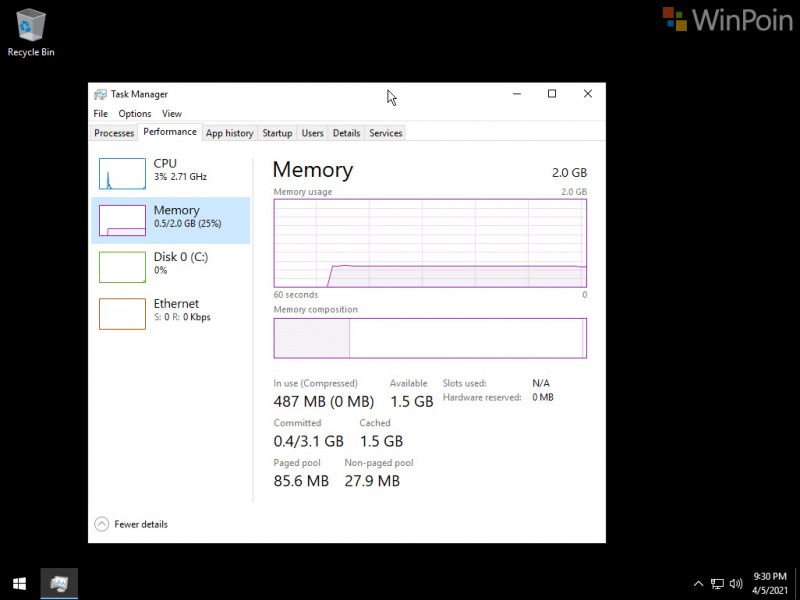Image resolution: width=800 pixels, height=600 pixels.
Task: Open the View menu
Action: point(171,113)
